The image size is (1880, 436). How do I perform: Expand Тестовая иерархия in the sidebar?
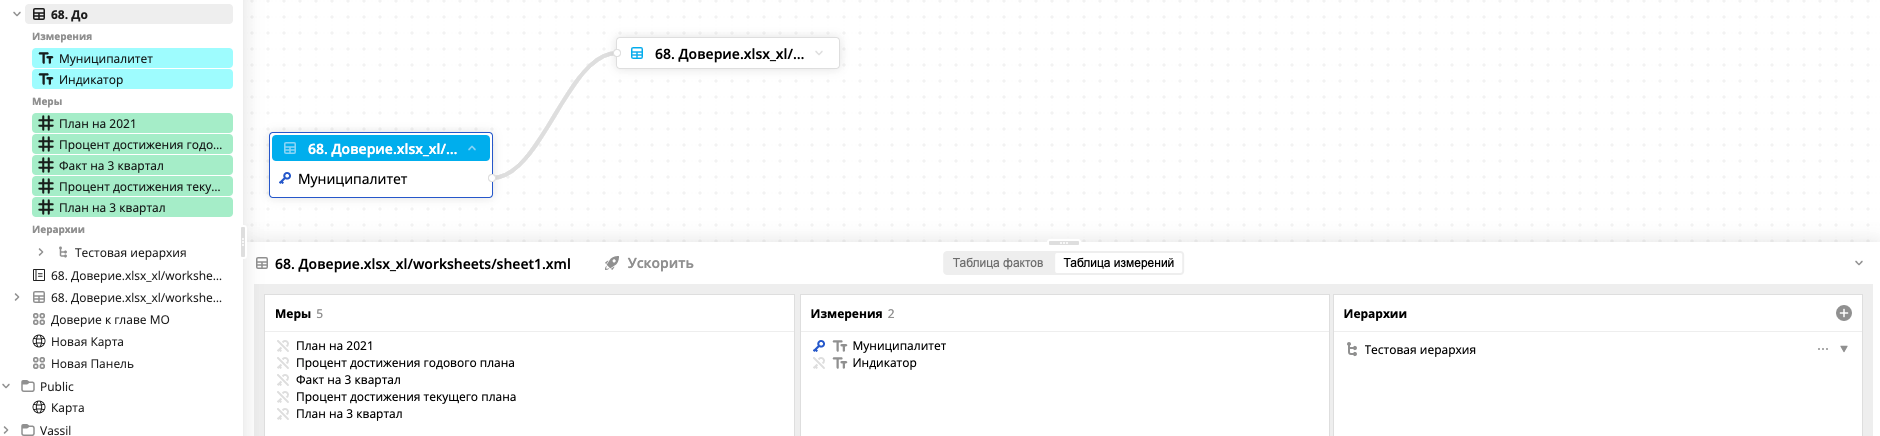pos(40,252)
